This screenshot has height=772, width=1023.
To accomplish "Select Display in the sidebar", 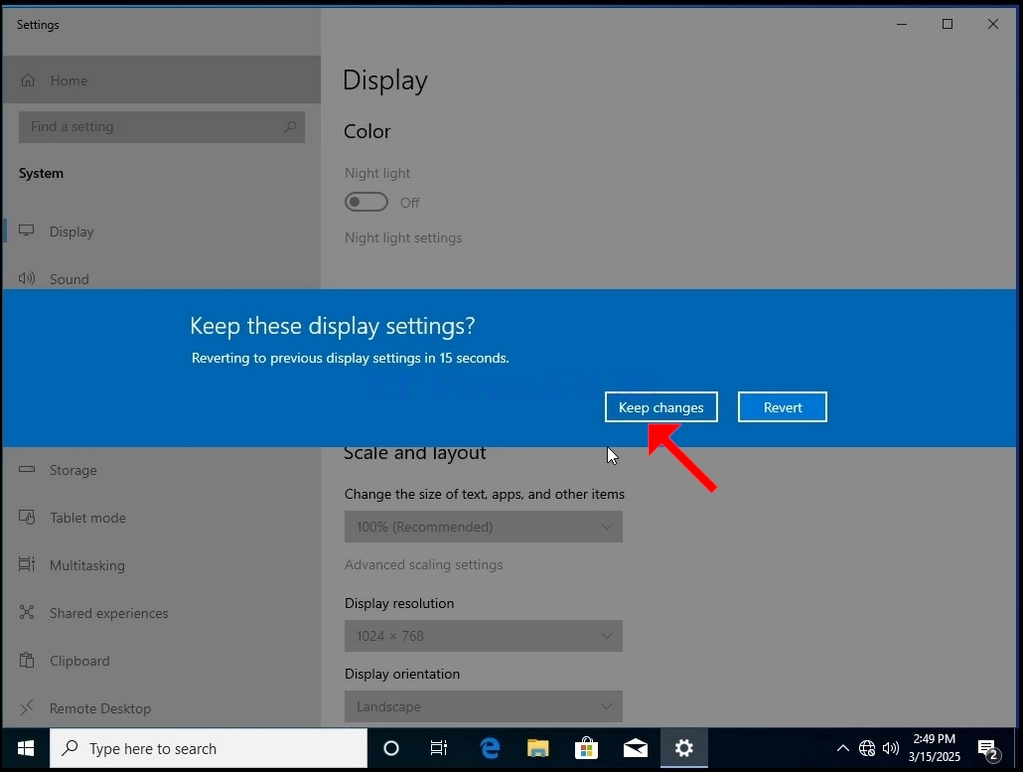I will [161, 232].
